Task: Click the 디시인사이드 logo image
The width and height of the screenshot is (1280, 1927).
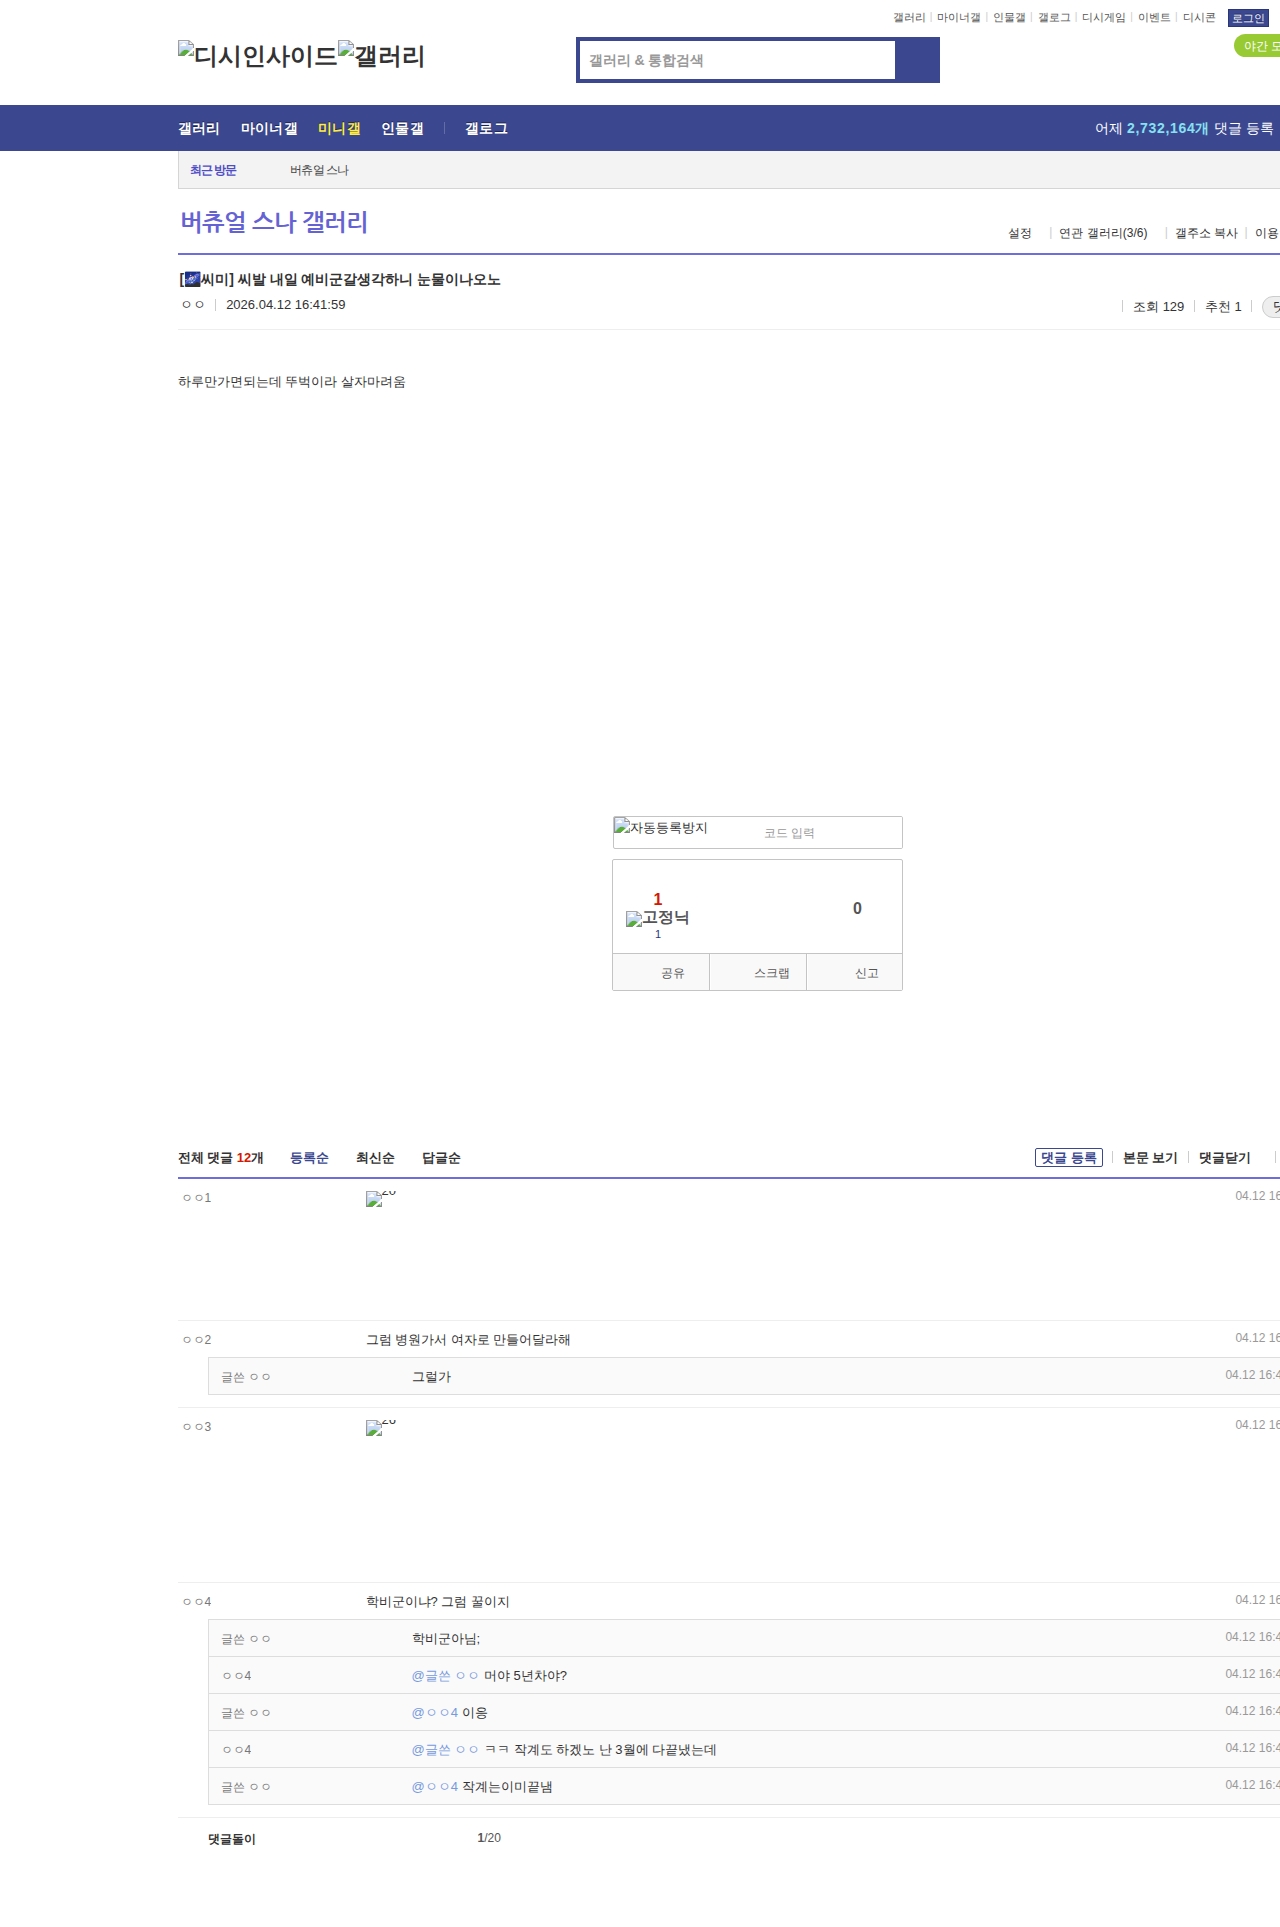Action: (258, 55)
